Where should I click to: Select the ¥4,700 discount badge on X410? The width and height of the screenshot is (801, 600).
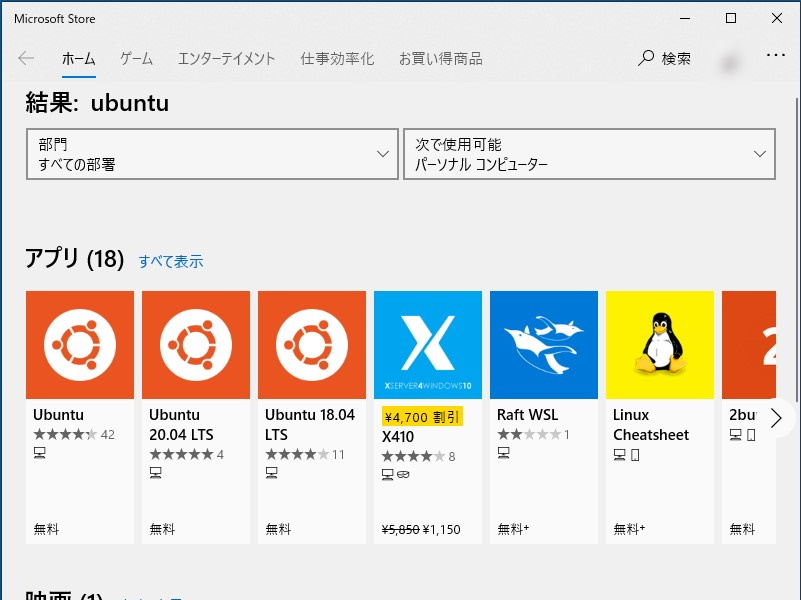(422, 415)
